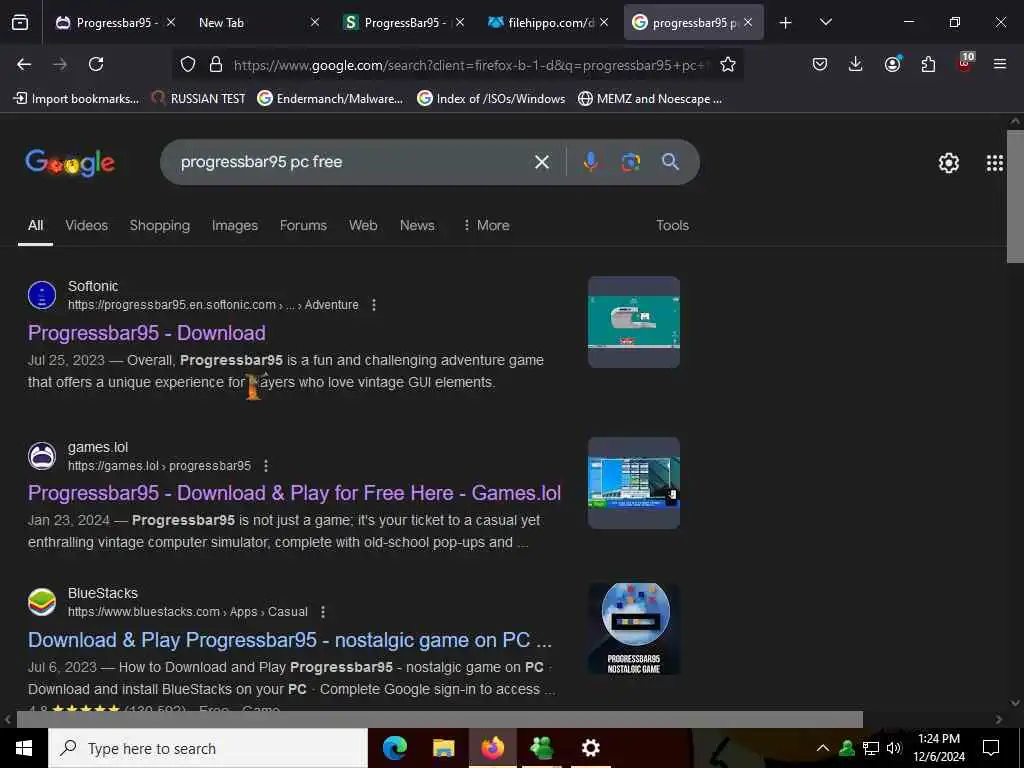Open notification center on taskbar
Viewport: 1024px width, 768px height.
tap(991, 748)
